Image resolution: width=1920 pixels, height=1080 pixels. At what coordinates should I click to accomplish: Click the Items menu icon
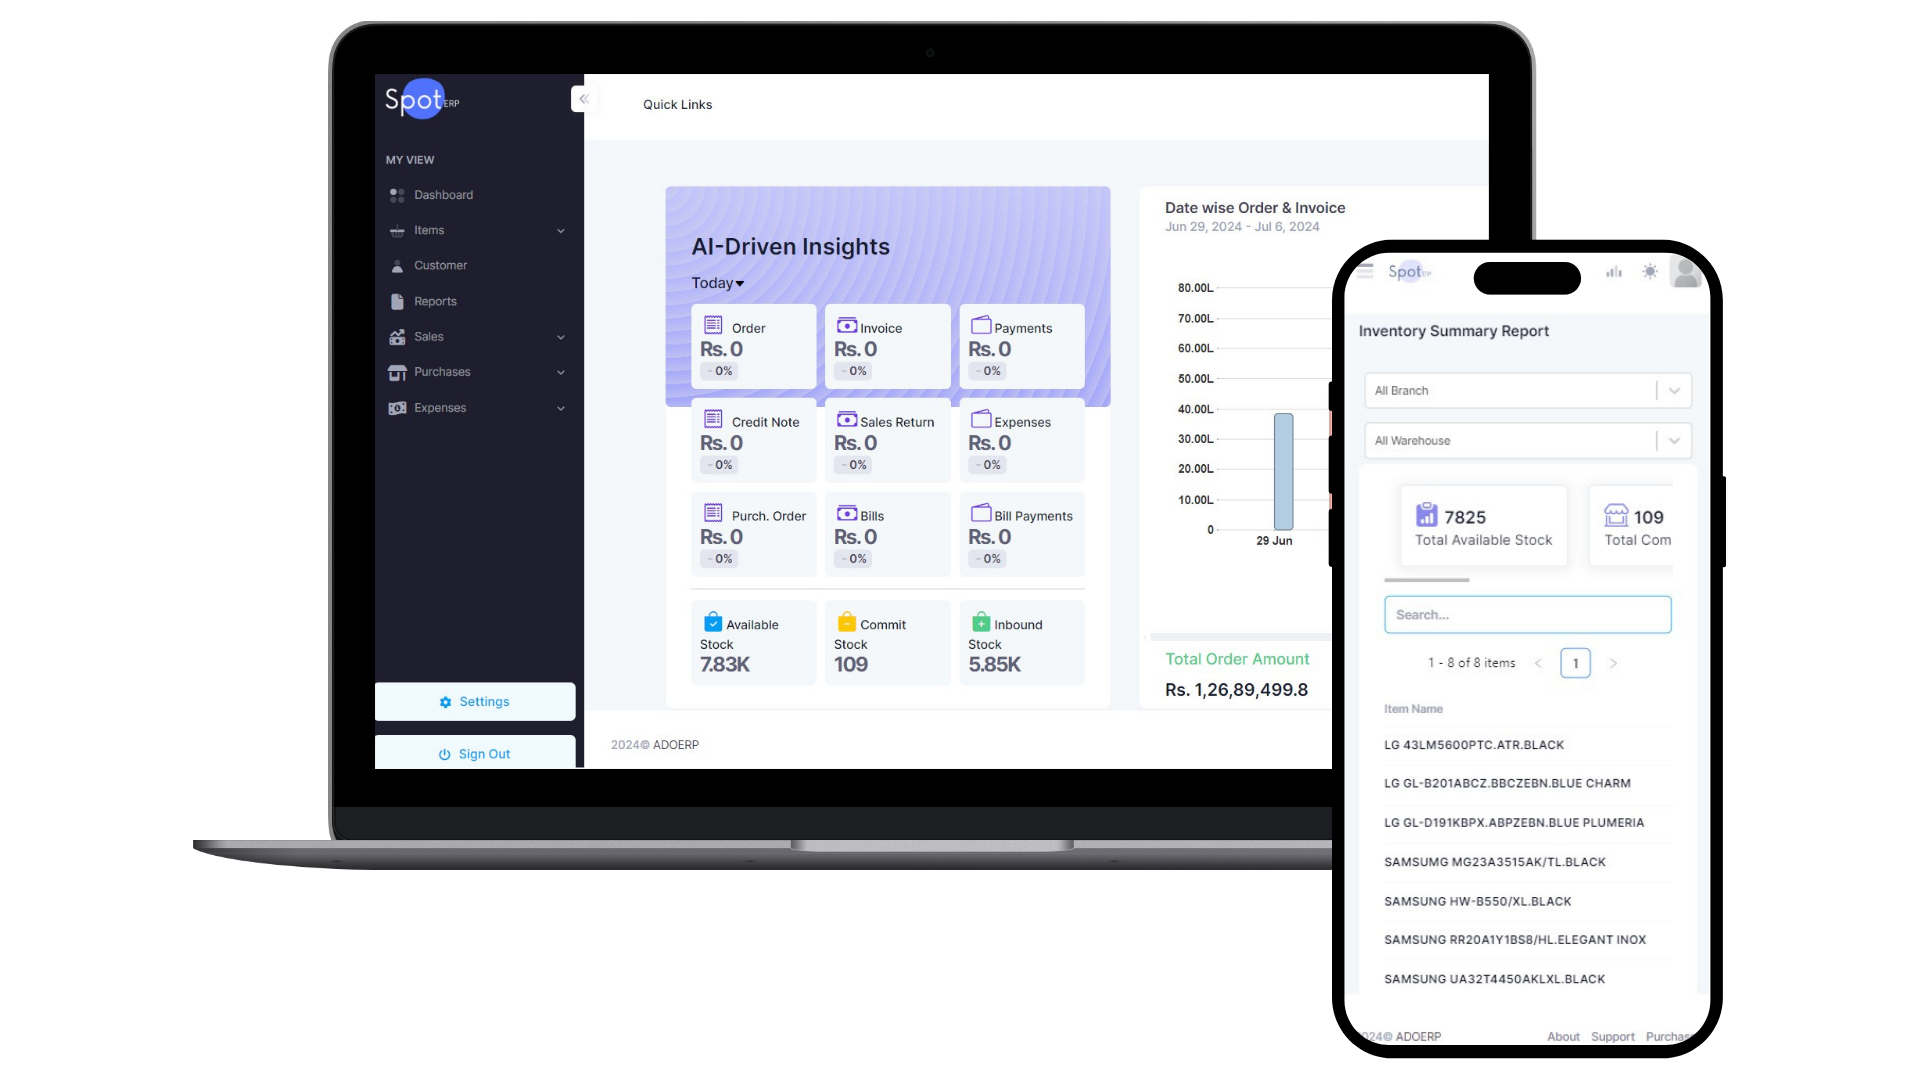point(397,229)
